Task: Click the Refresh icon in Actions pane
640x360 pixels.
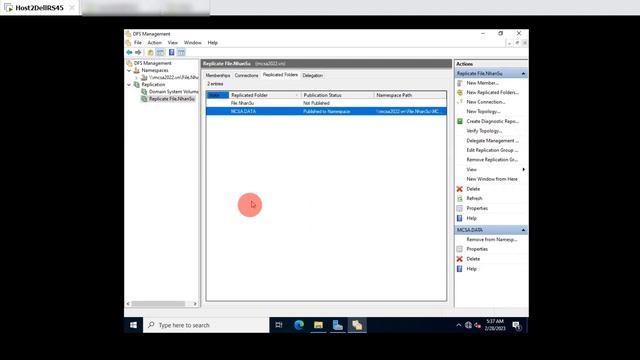Action: (x=460, y=198)
